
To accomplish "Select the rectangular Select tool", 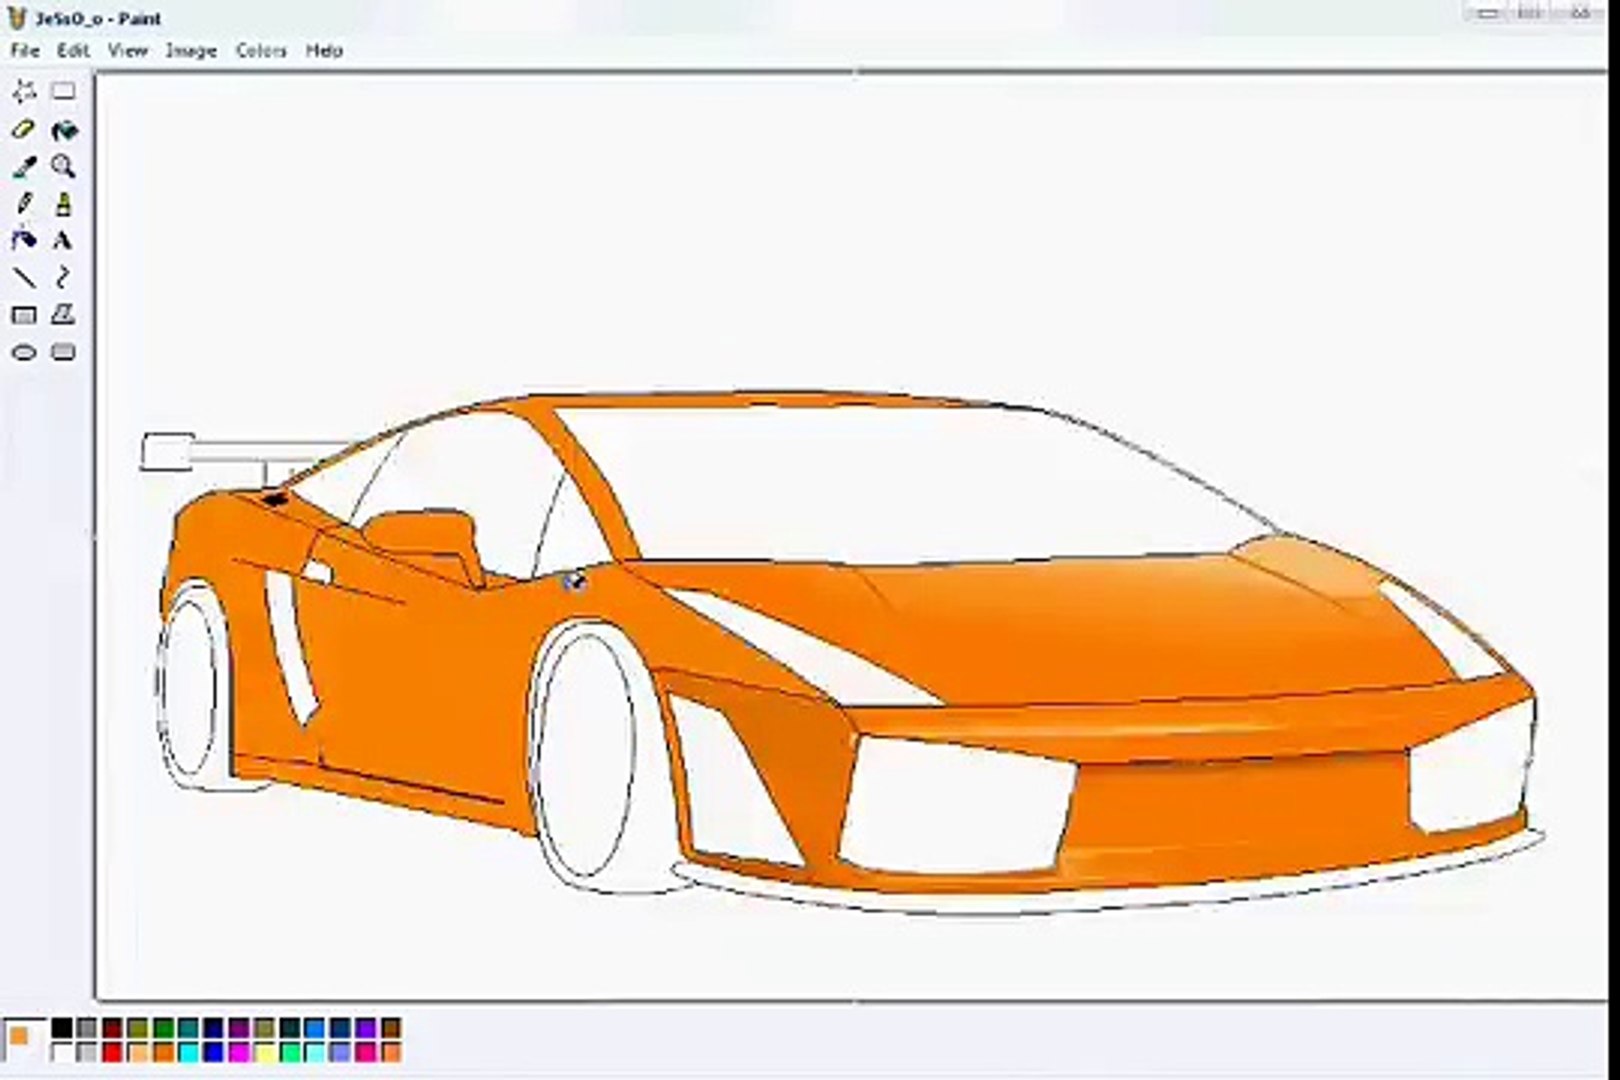I will click(63, 90).
